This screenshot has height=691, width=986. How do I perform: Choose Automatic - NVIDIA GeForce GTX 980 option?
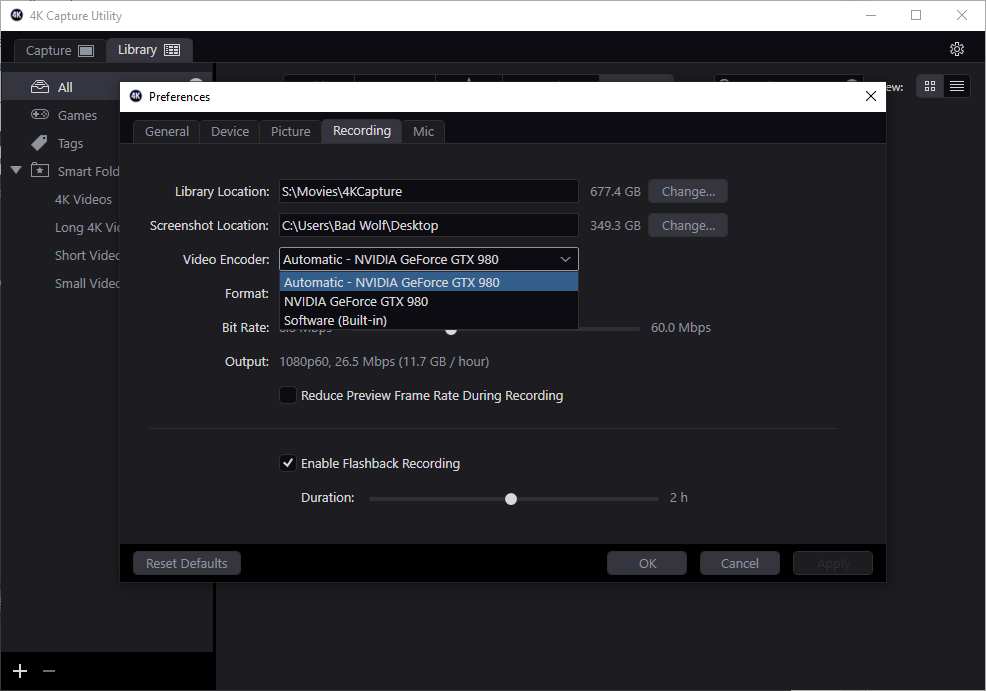428,282
